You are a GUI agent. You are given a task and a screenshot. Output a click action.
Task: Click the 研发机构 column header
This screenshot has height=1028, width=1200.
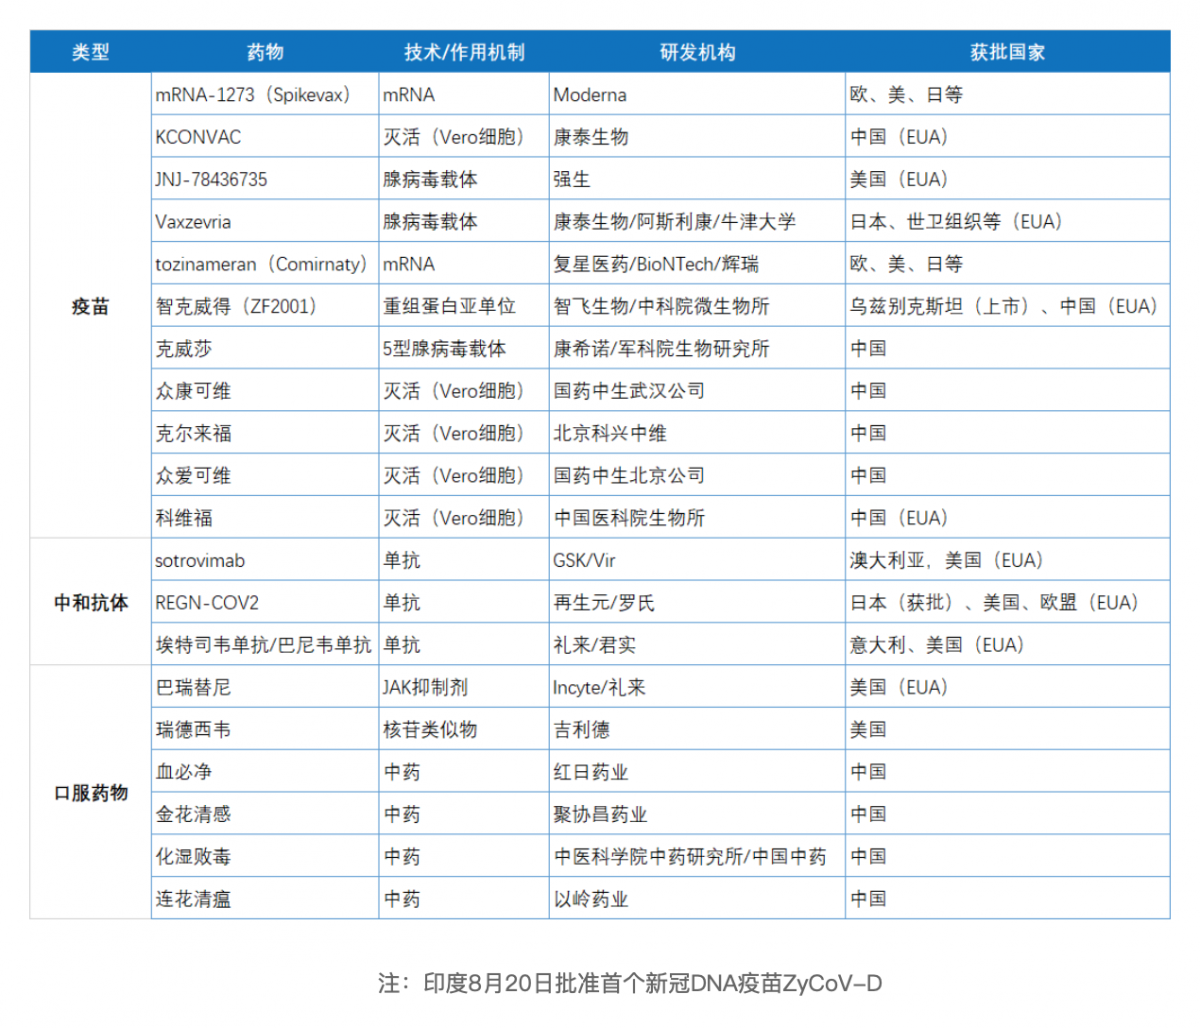click(697, 52)
